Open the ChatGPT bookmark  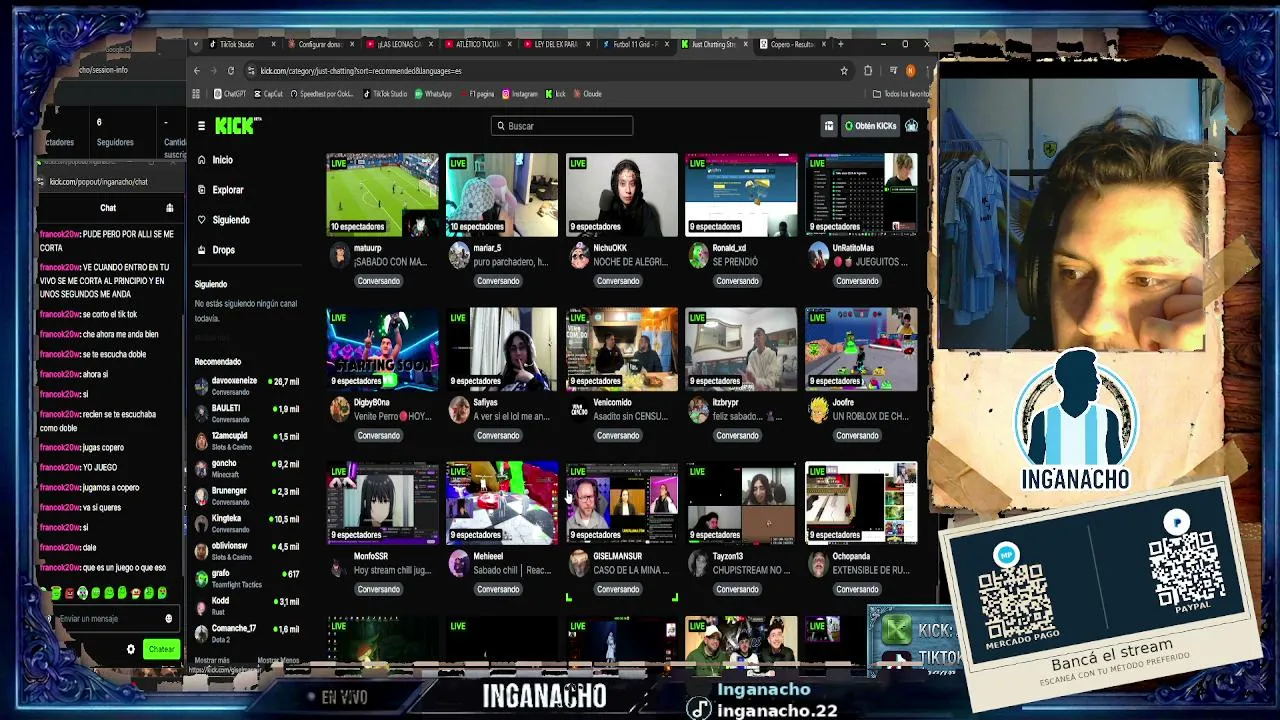(230, 94)
